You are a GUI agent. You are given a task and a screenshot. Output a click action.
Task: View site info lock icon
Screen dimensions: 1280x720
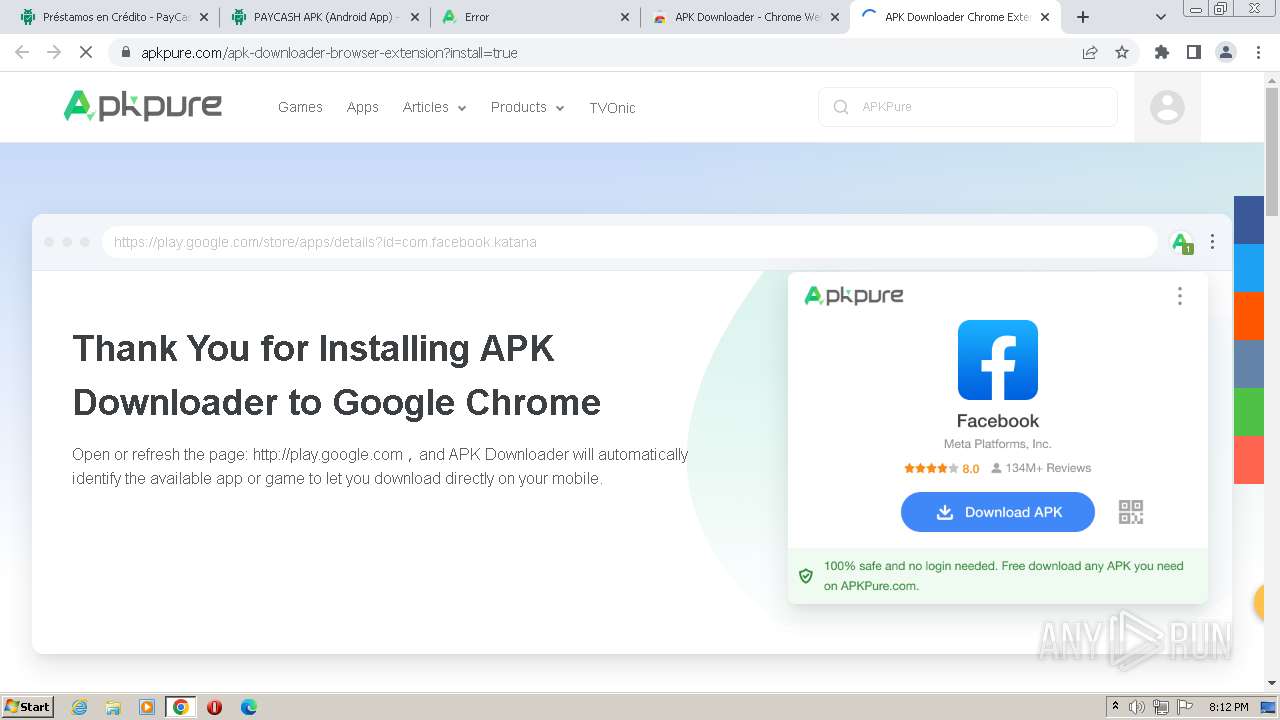click(x=125, y=53)
